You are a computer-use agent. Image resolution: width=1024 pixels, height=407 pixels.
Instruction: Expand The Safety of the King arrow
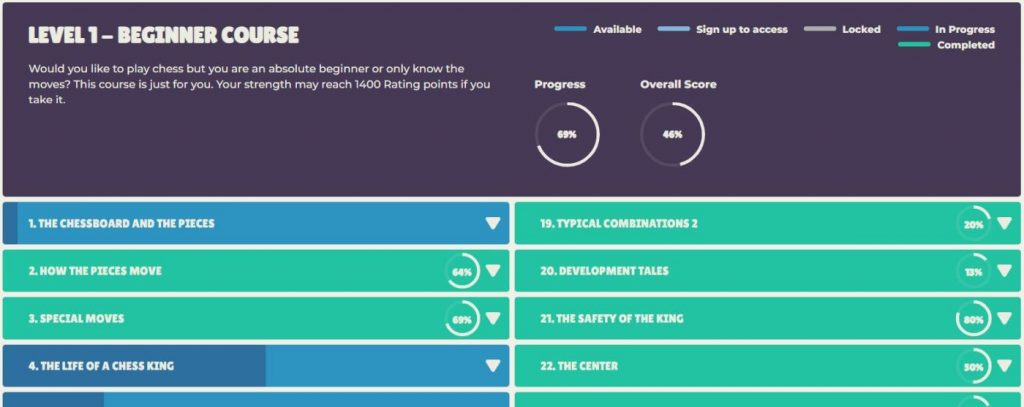pos(1004,319)
